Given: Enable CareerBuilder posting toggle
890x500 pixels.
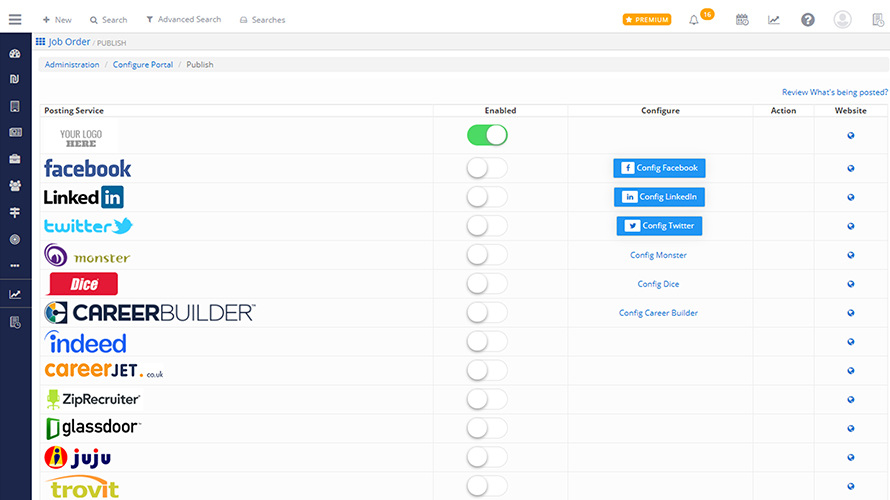Looking at the screenshot, I should (x=487, y=313).
